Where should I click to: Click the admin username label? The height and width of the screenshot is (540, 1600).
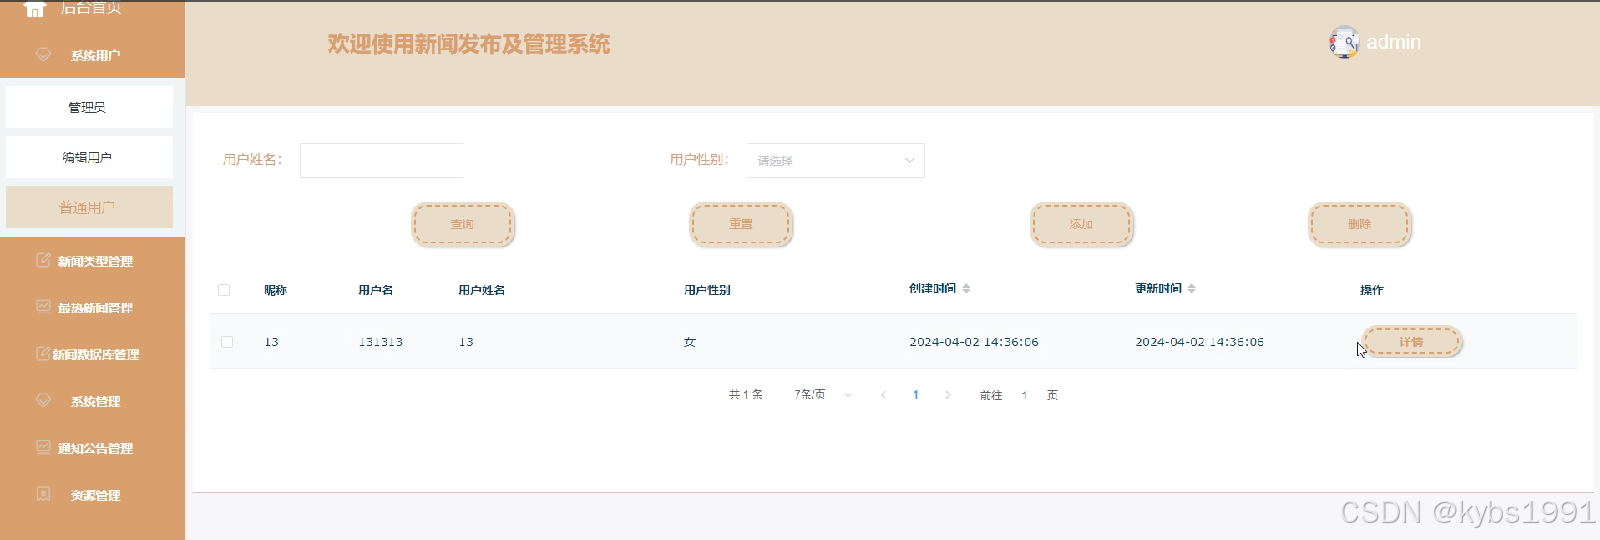point(1393,42)
